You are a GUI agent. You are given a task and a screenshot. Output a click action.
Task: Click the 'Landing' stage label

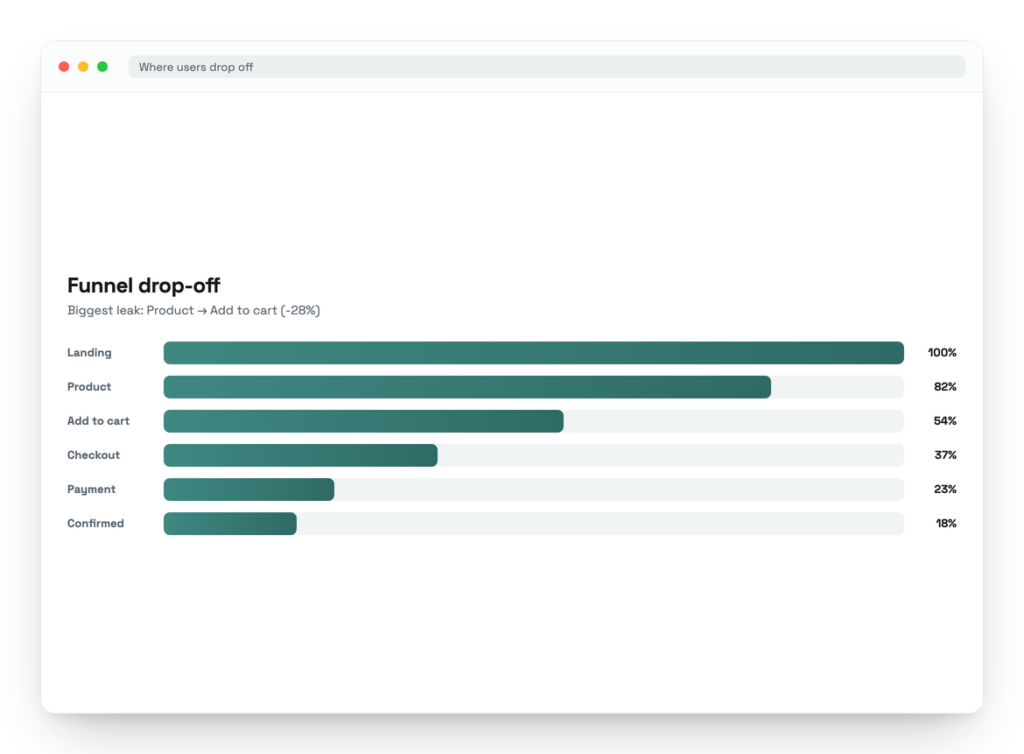[x=89, y=353]
